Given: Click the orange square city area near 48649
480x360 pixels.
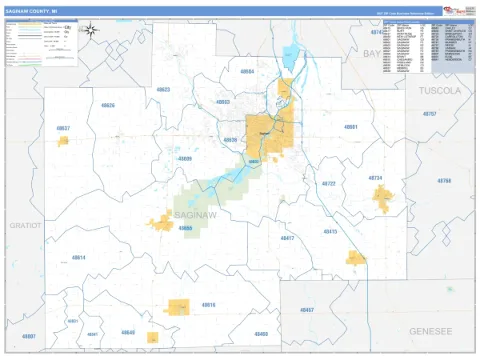Looking at the screenshot, I should click(x=153, y=338).
